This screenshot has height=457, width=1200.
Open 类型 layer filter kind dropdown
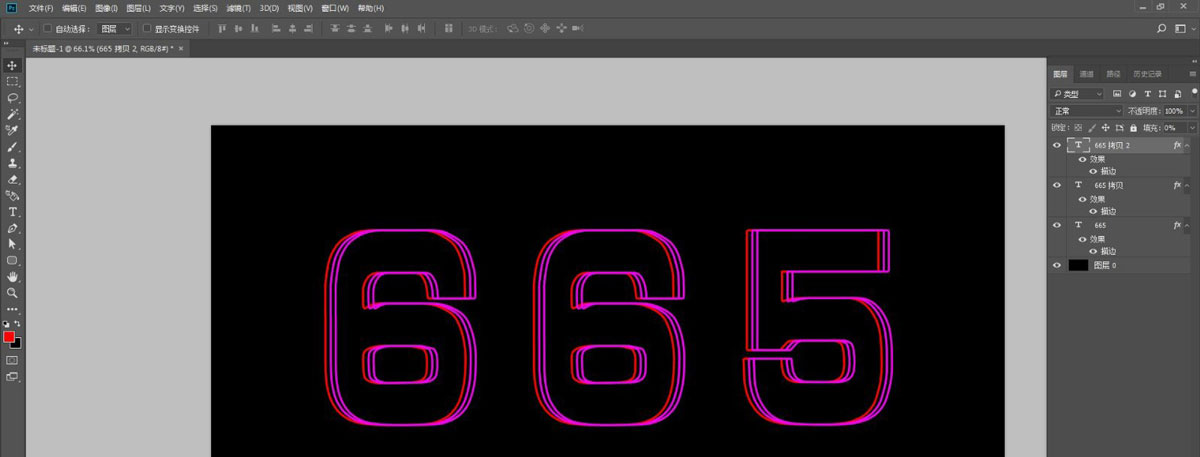click(1078, 93)
